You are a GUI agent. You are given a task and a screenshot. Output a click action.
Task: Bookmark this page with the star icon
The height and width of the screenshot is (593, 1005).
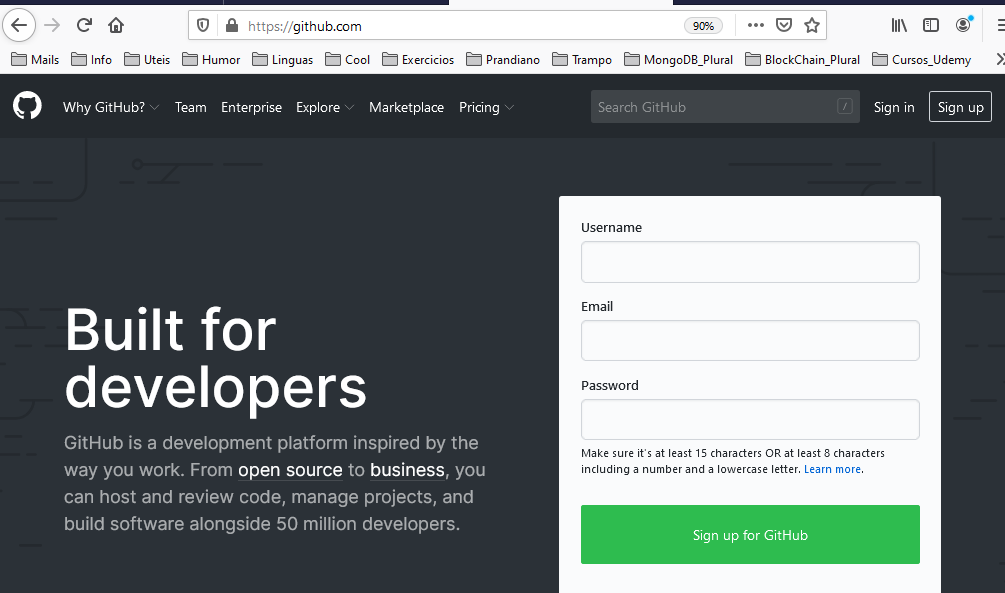tap(812, 26)
